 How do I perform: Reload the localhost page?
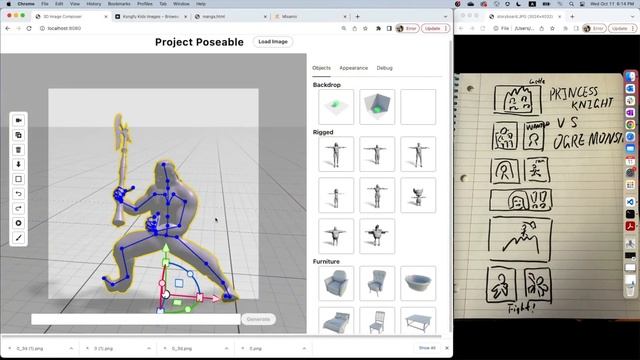pyautogui.click(x=29, y=28)
